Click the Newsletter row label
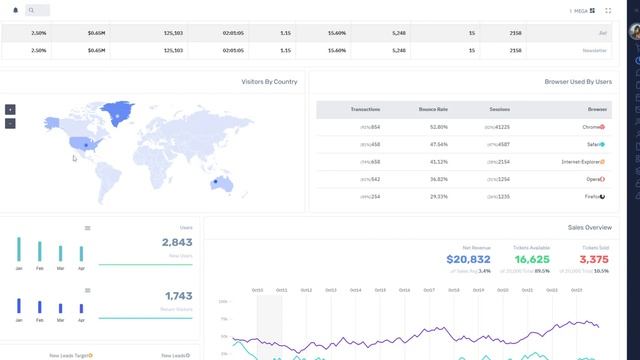This screenshot has height=360, width=640. point(595,51)
